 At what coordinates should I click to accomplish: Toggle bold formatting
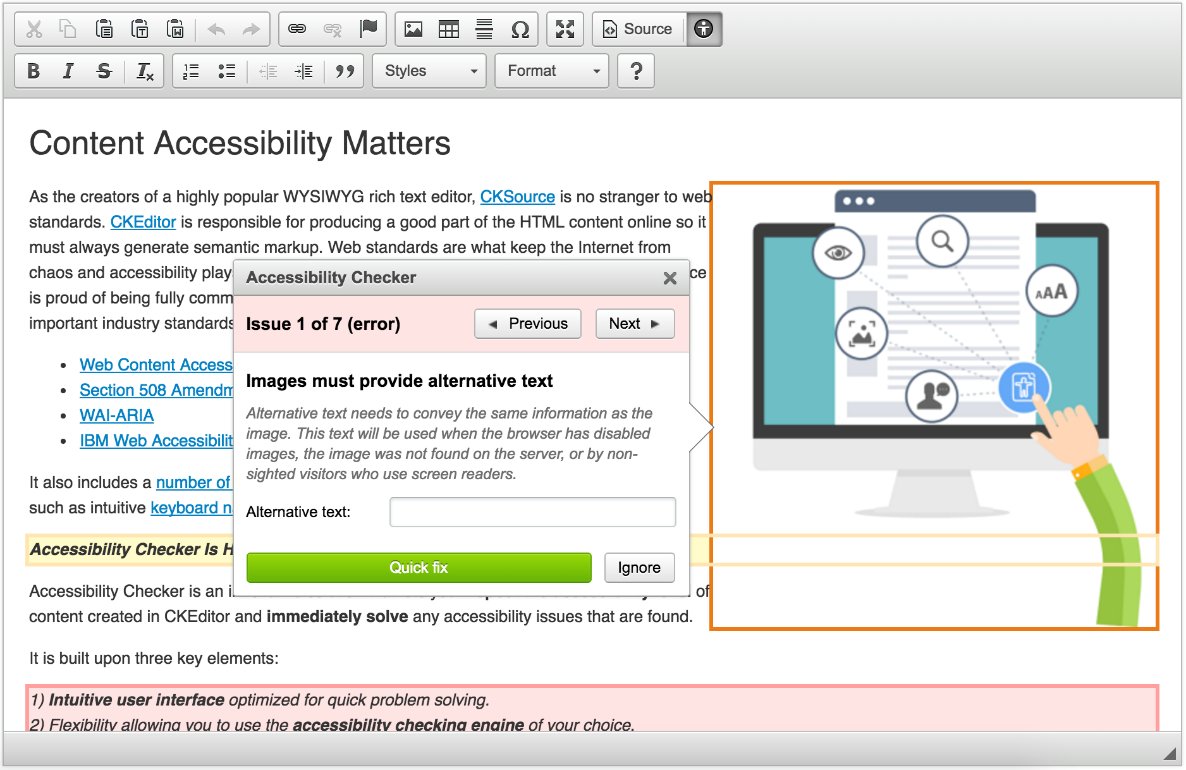(x=33, y=70)
